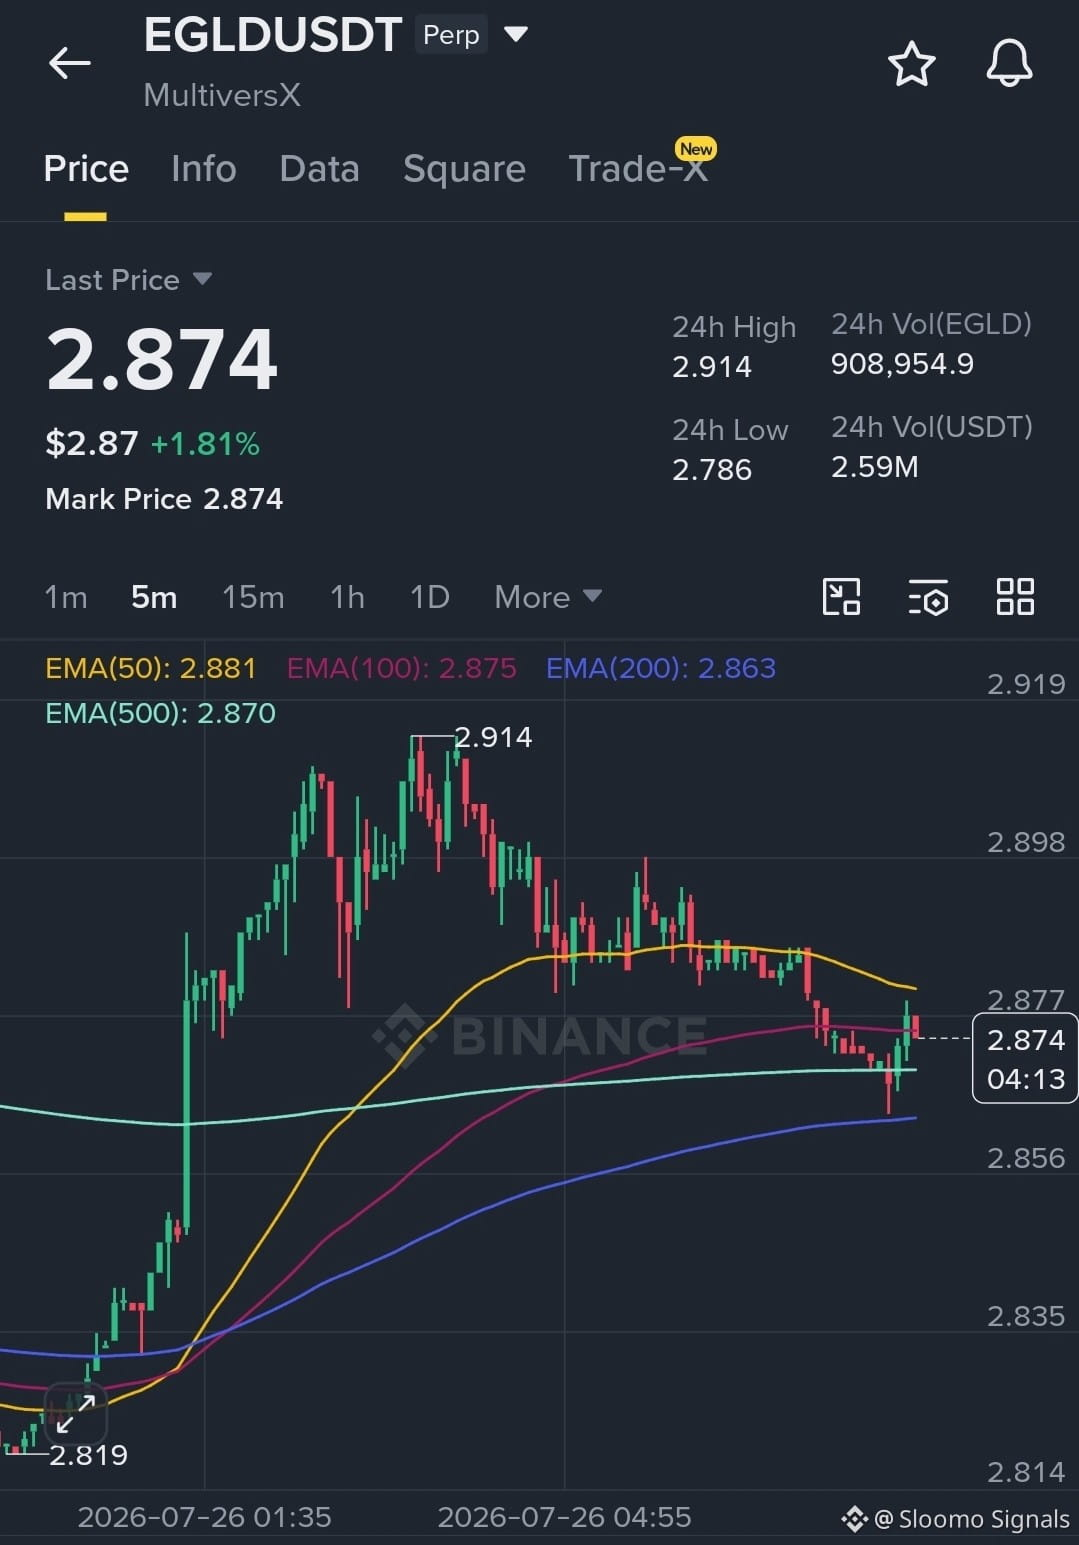Select the 1m timeframe

coord(66,597)
